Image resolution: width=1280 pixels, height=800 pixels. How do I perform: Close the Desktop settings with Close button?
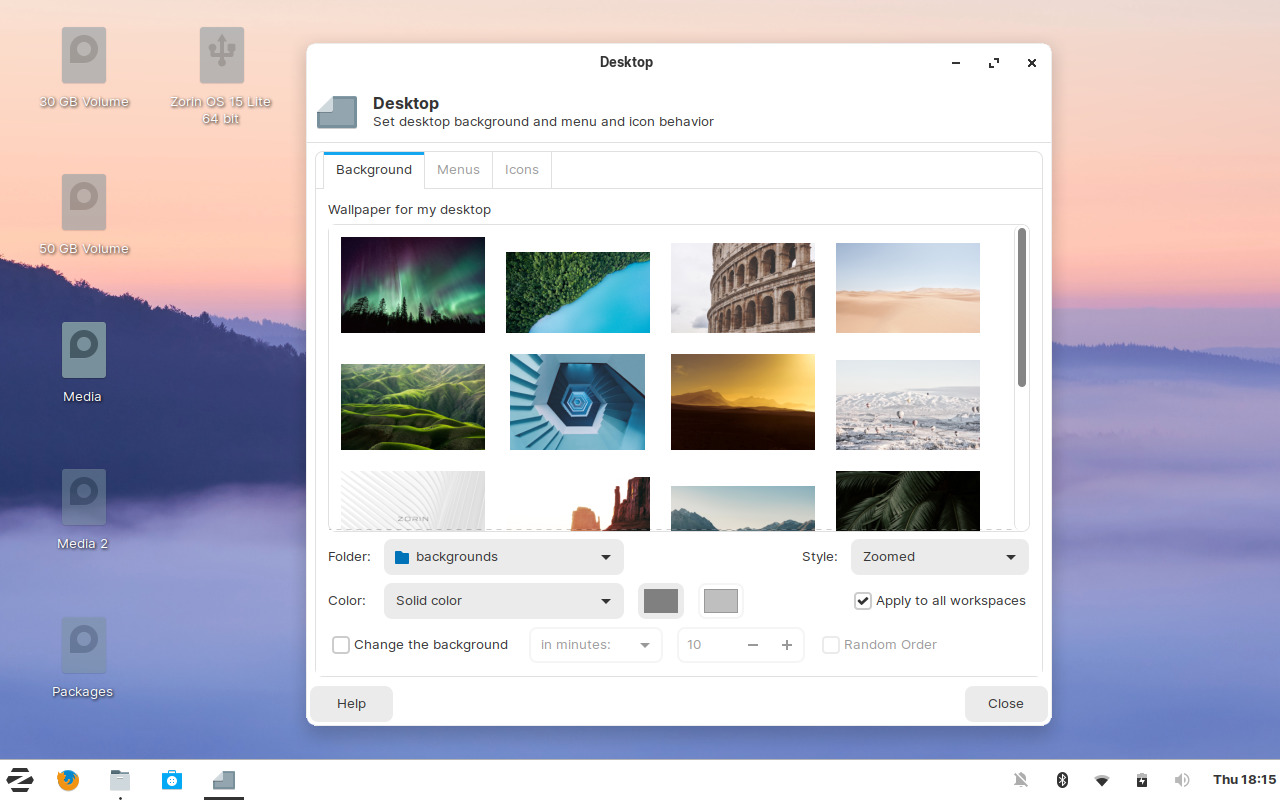point(1006,703)
